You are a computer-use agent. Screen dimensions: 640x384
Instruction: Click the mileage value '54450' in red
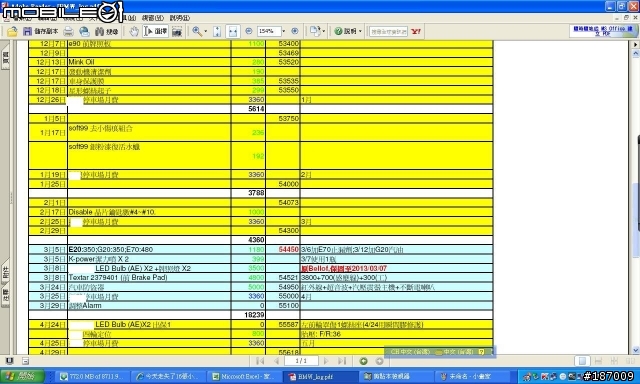coord(289,249)
